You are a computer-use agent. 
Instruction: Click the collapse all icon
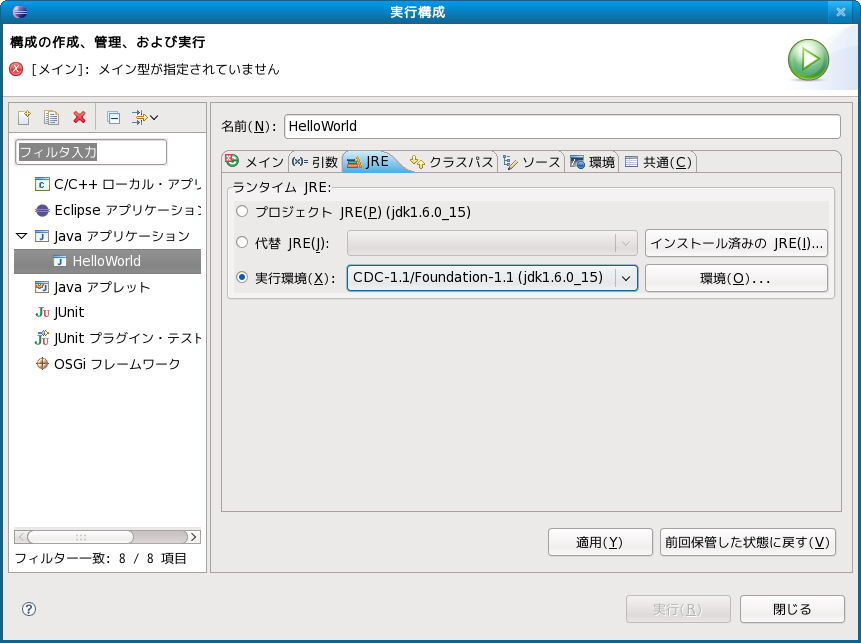(x=113, y=117)
